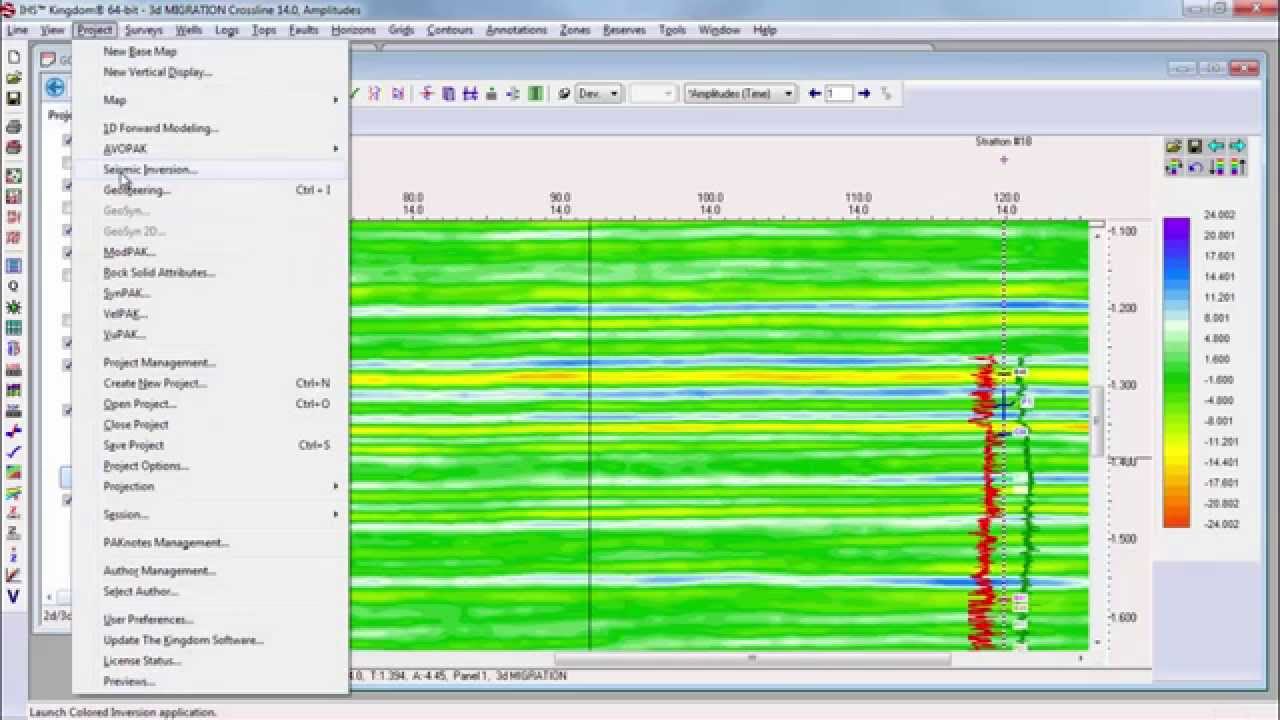
Task: Choose Update The Kingdom Software entry
Action: [183, 640]
